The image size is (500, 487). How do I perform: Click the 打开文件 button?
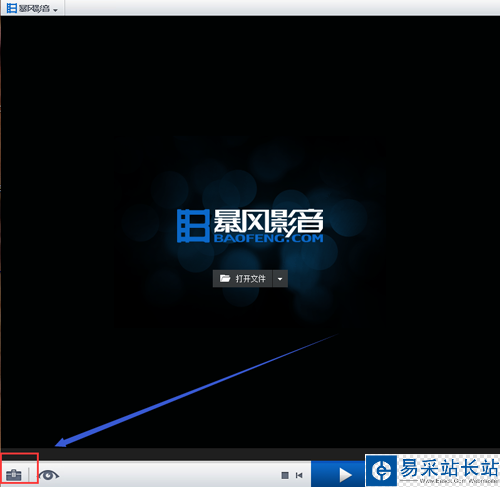[x=243, y=278]
